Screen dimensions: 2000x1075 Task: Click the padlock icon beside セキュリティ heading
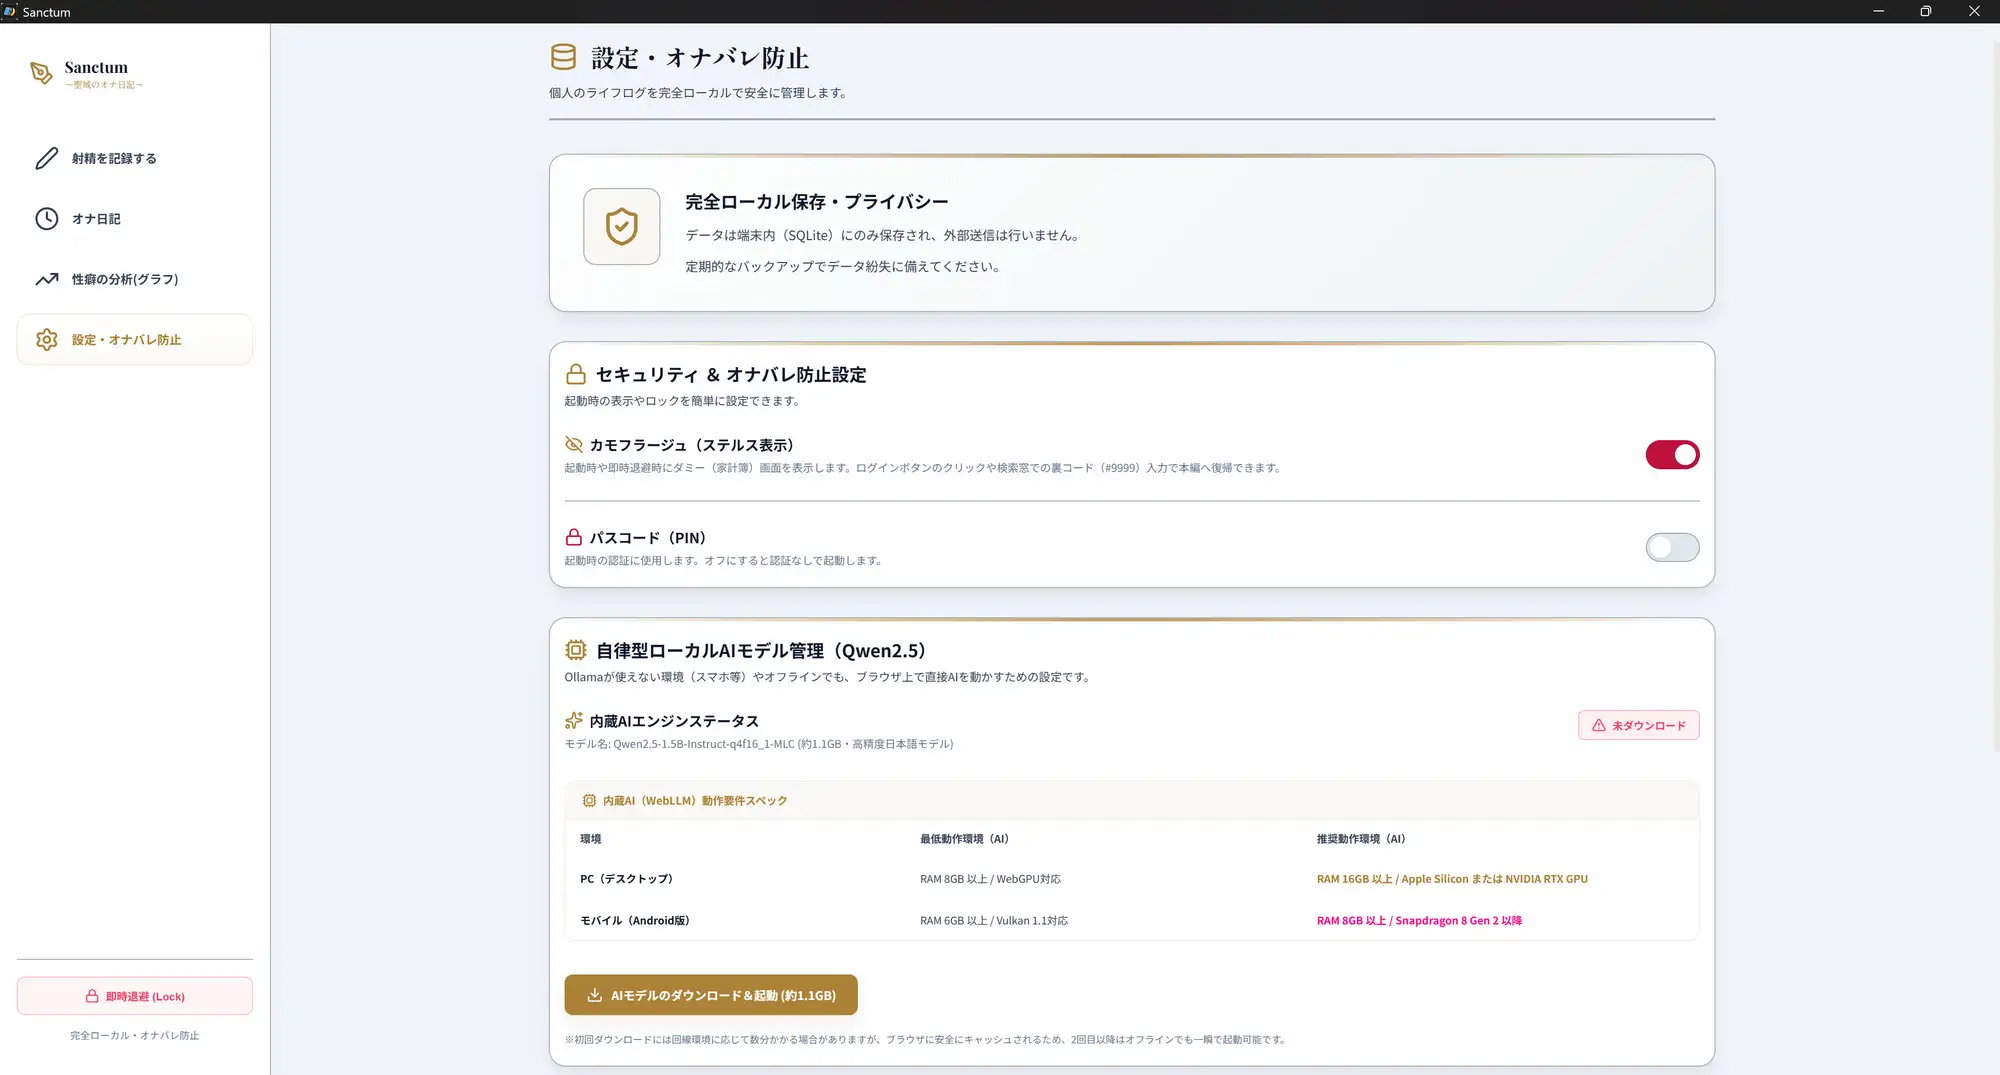pyautogui.click(x=576, y=374)
